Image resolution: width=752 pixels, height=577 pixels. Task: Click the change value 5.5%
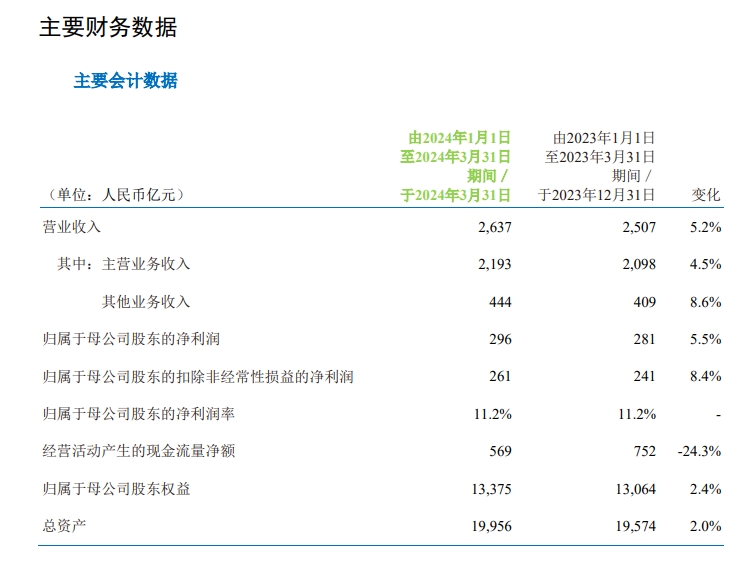click(706, 339)
